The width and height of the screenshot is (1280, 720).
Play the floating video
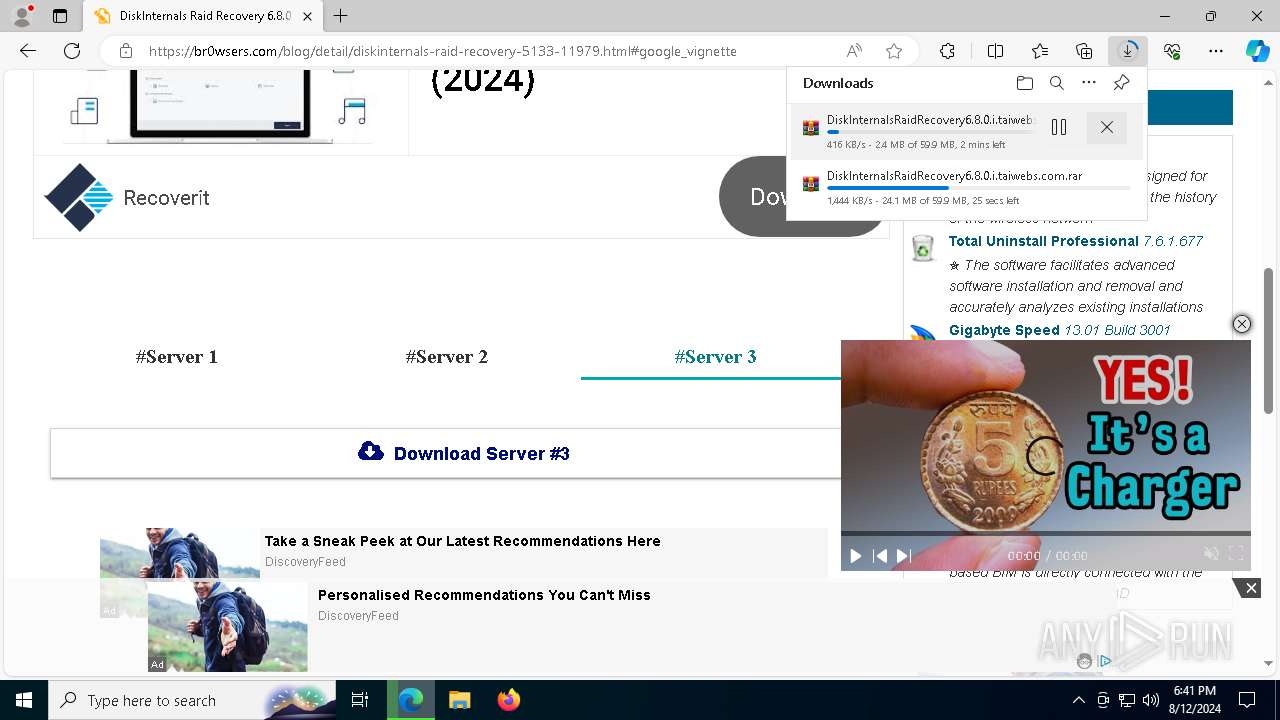coord(855,556)
